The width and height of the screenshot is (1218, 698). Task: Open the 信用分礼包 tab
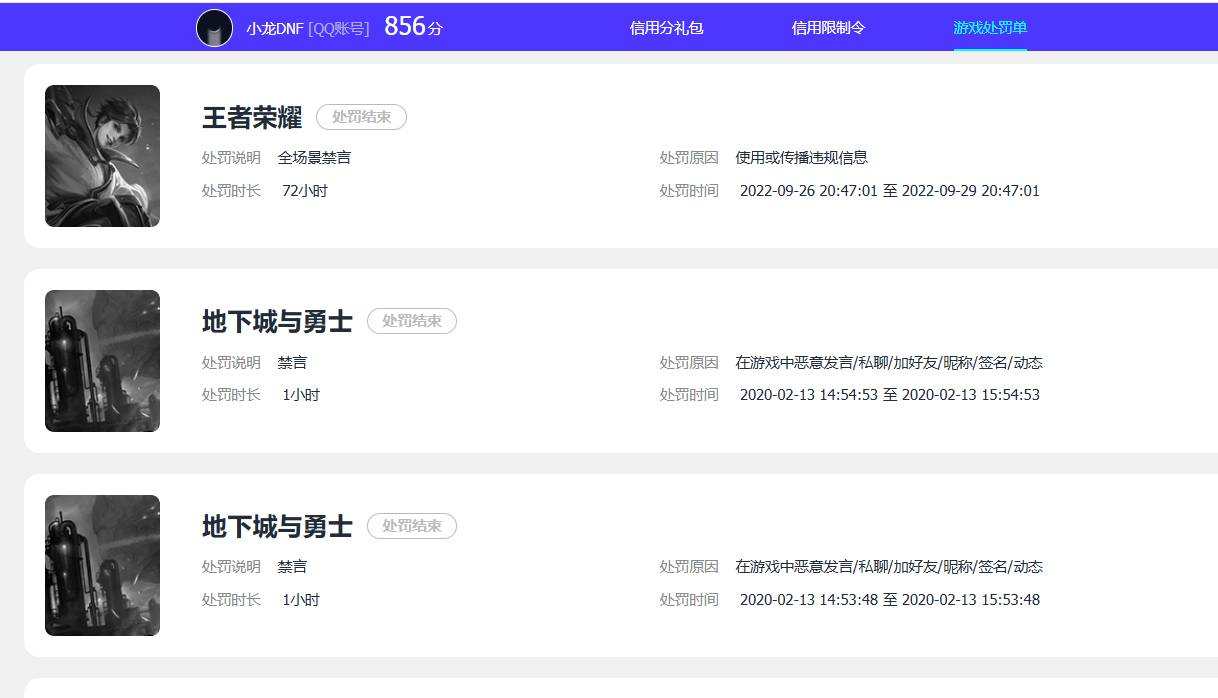coord(666,28)
